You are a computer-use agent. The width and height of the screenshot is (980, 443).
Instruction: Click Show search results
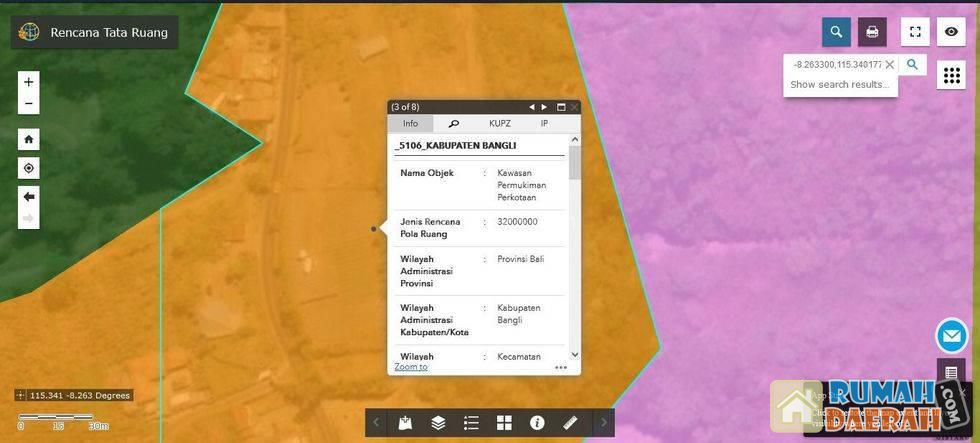click(x=839, y=85)
